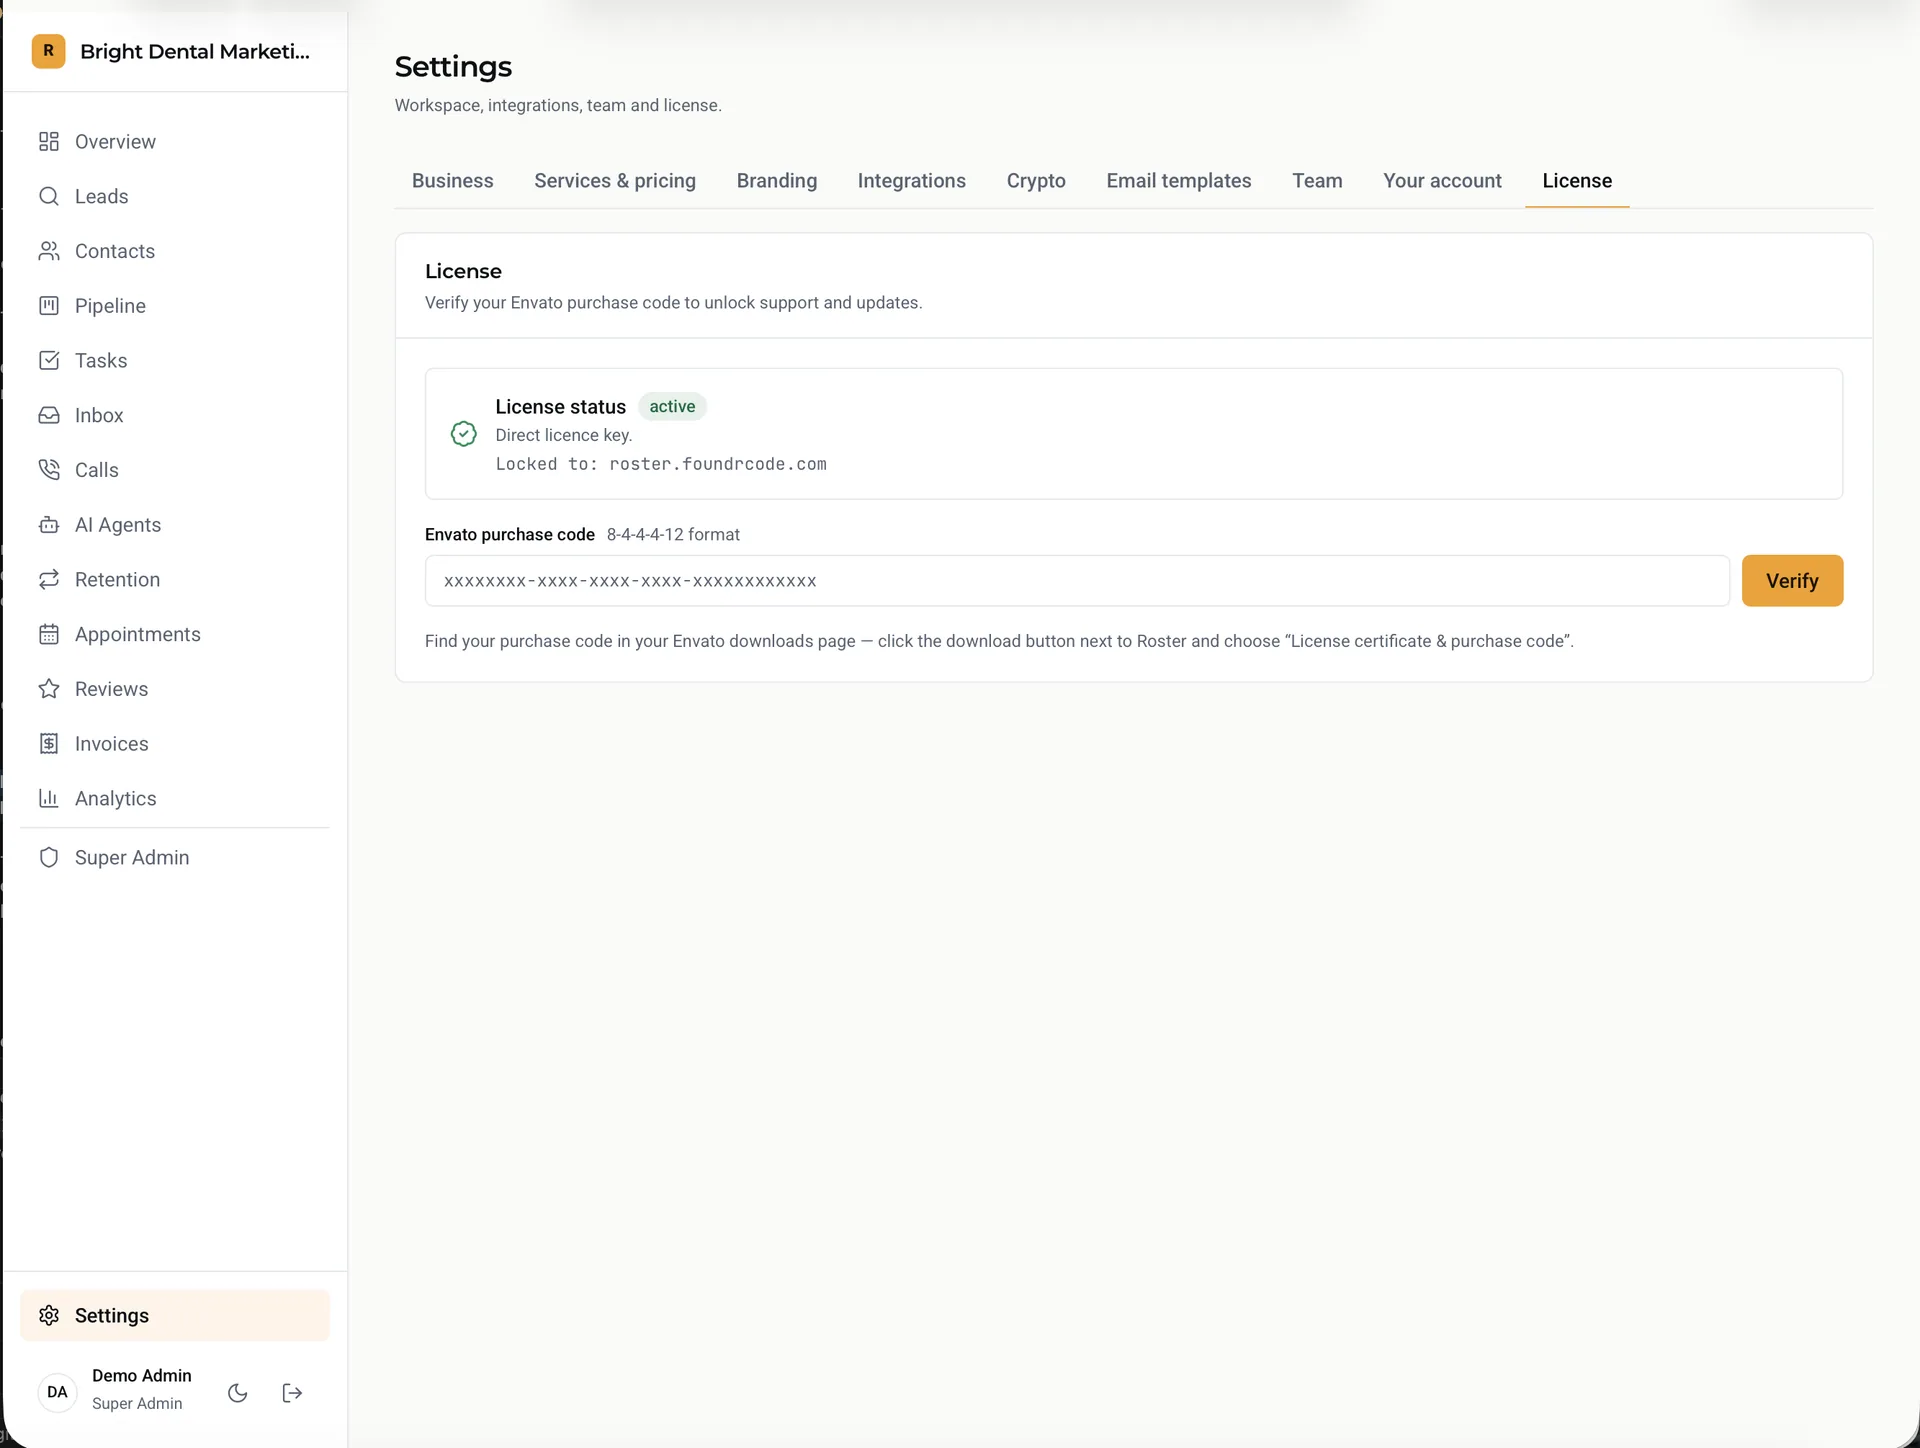Screen dimensions: 1920x1448
Task: Switch to the Branding tab
Action: pos(776,181)
